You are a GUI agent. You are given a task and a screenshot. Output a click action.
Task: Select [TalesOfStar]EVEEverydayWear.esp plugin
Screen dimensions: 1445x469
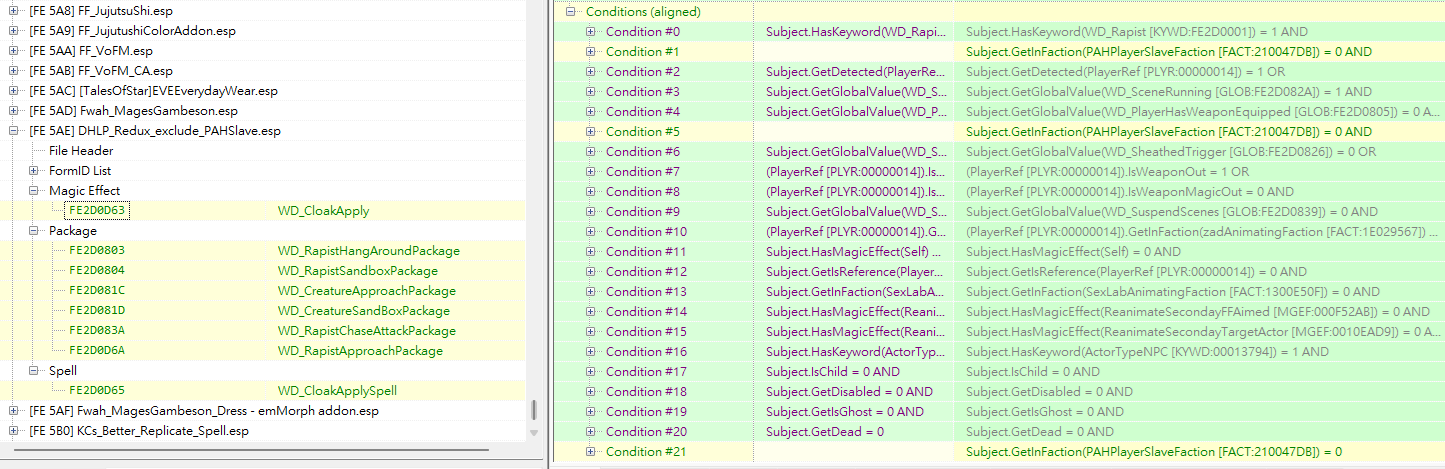(x=153, y=91)
